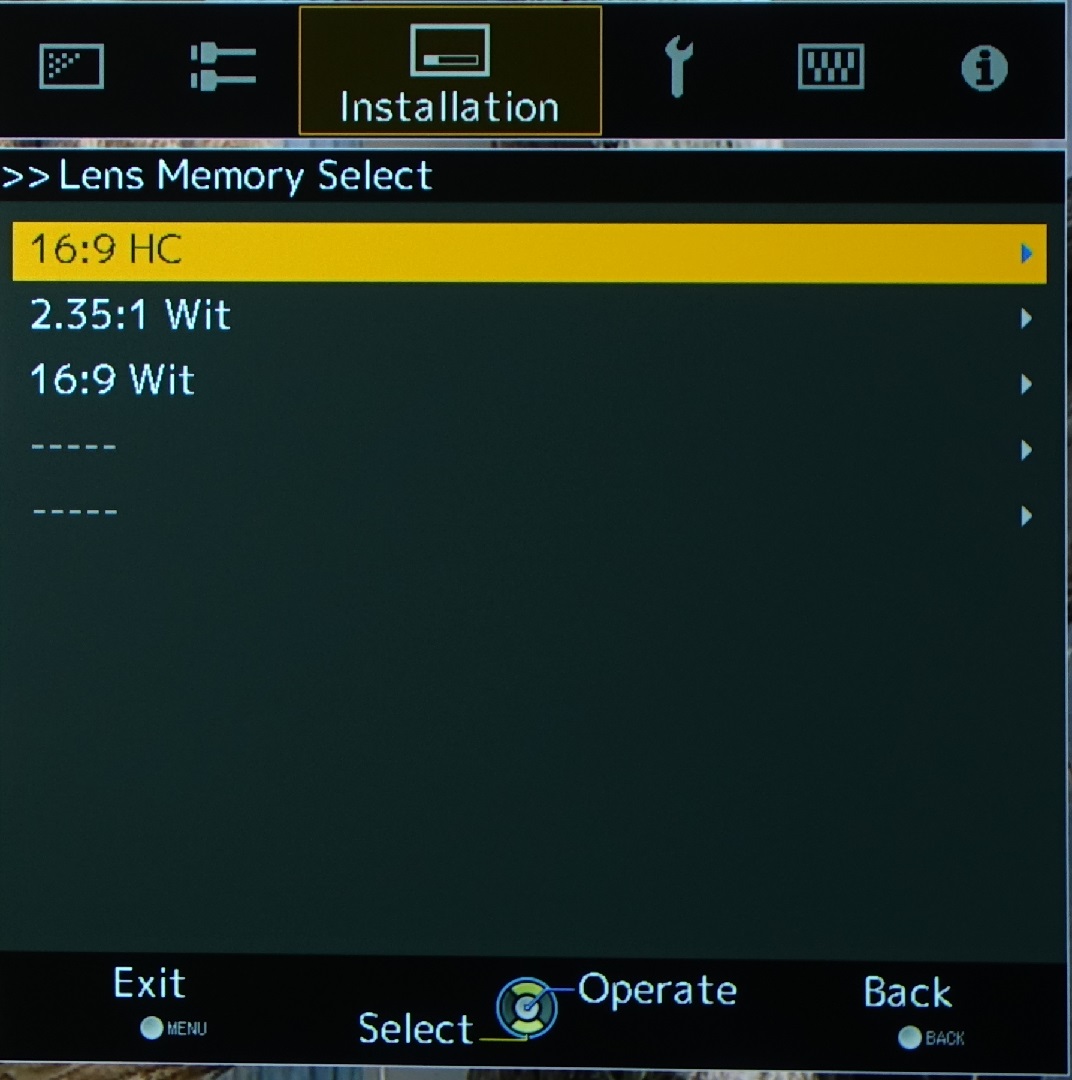Open the wrench Display Setup icon
The image size is (1072, 1080).
(679, 67)
